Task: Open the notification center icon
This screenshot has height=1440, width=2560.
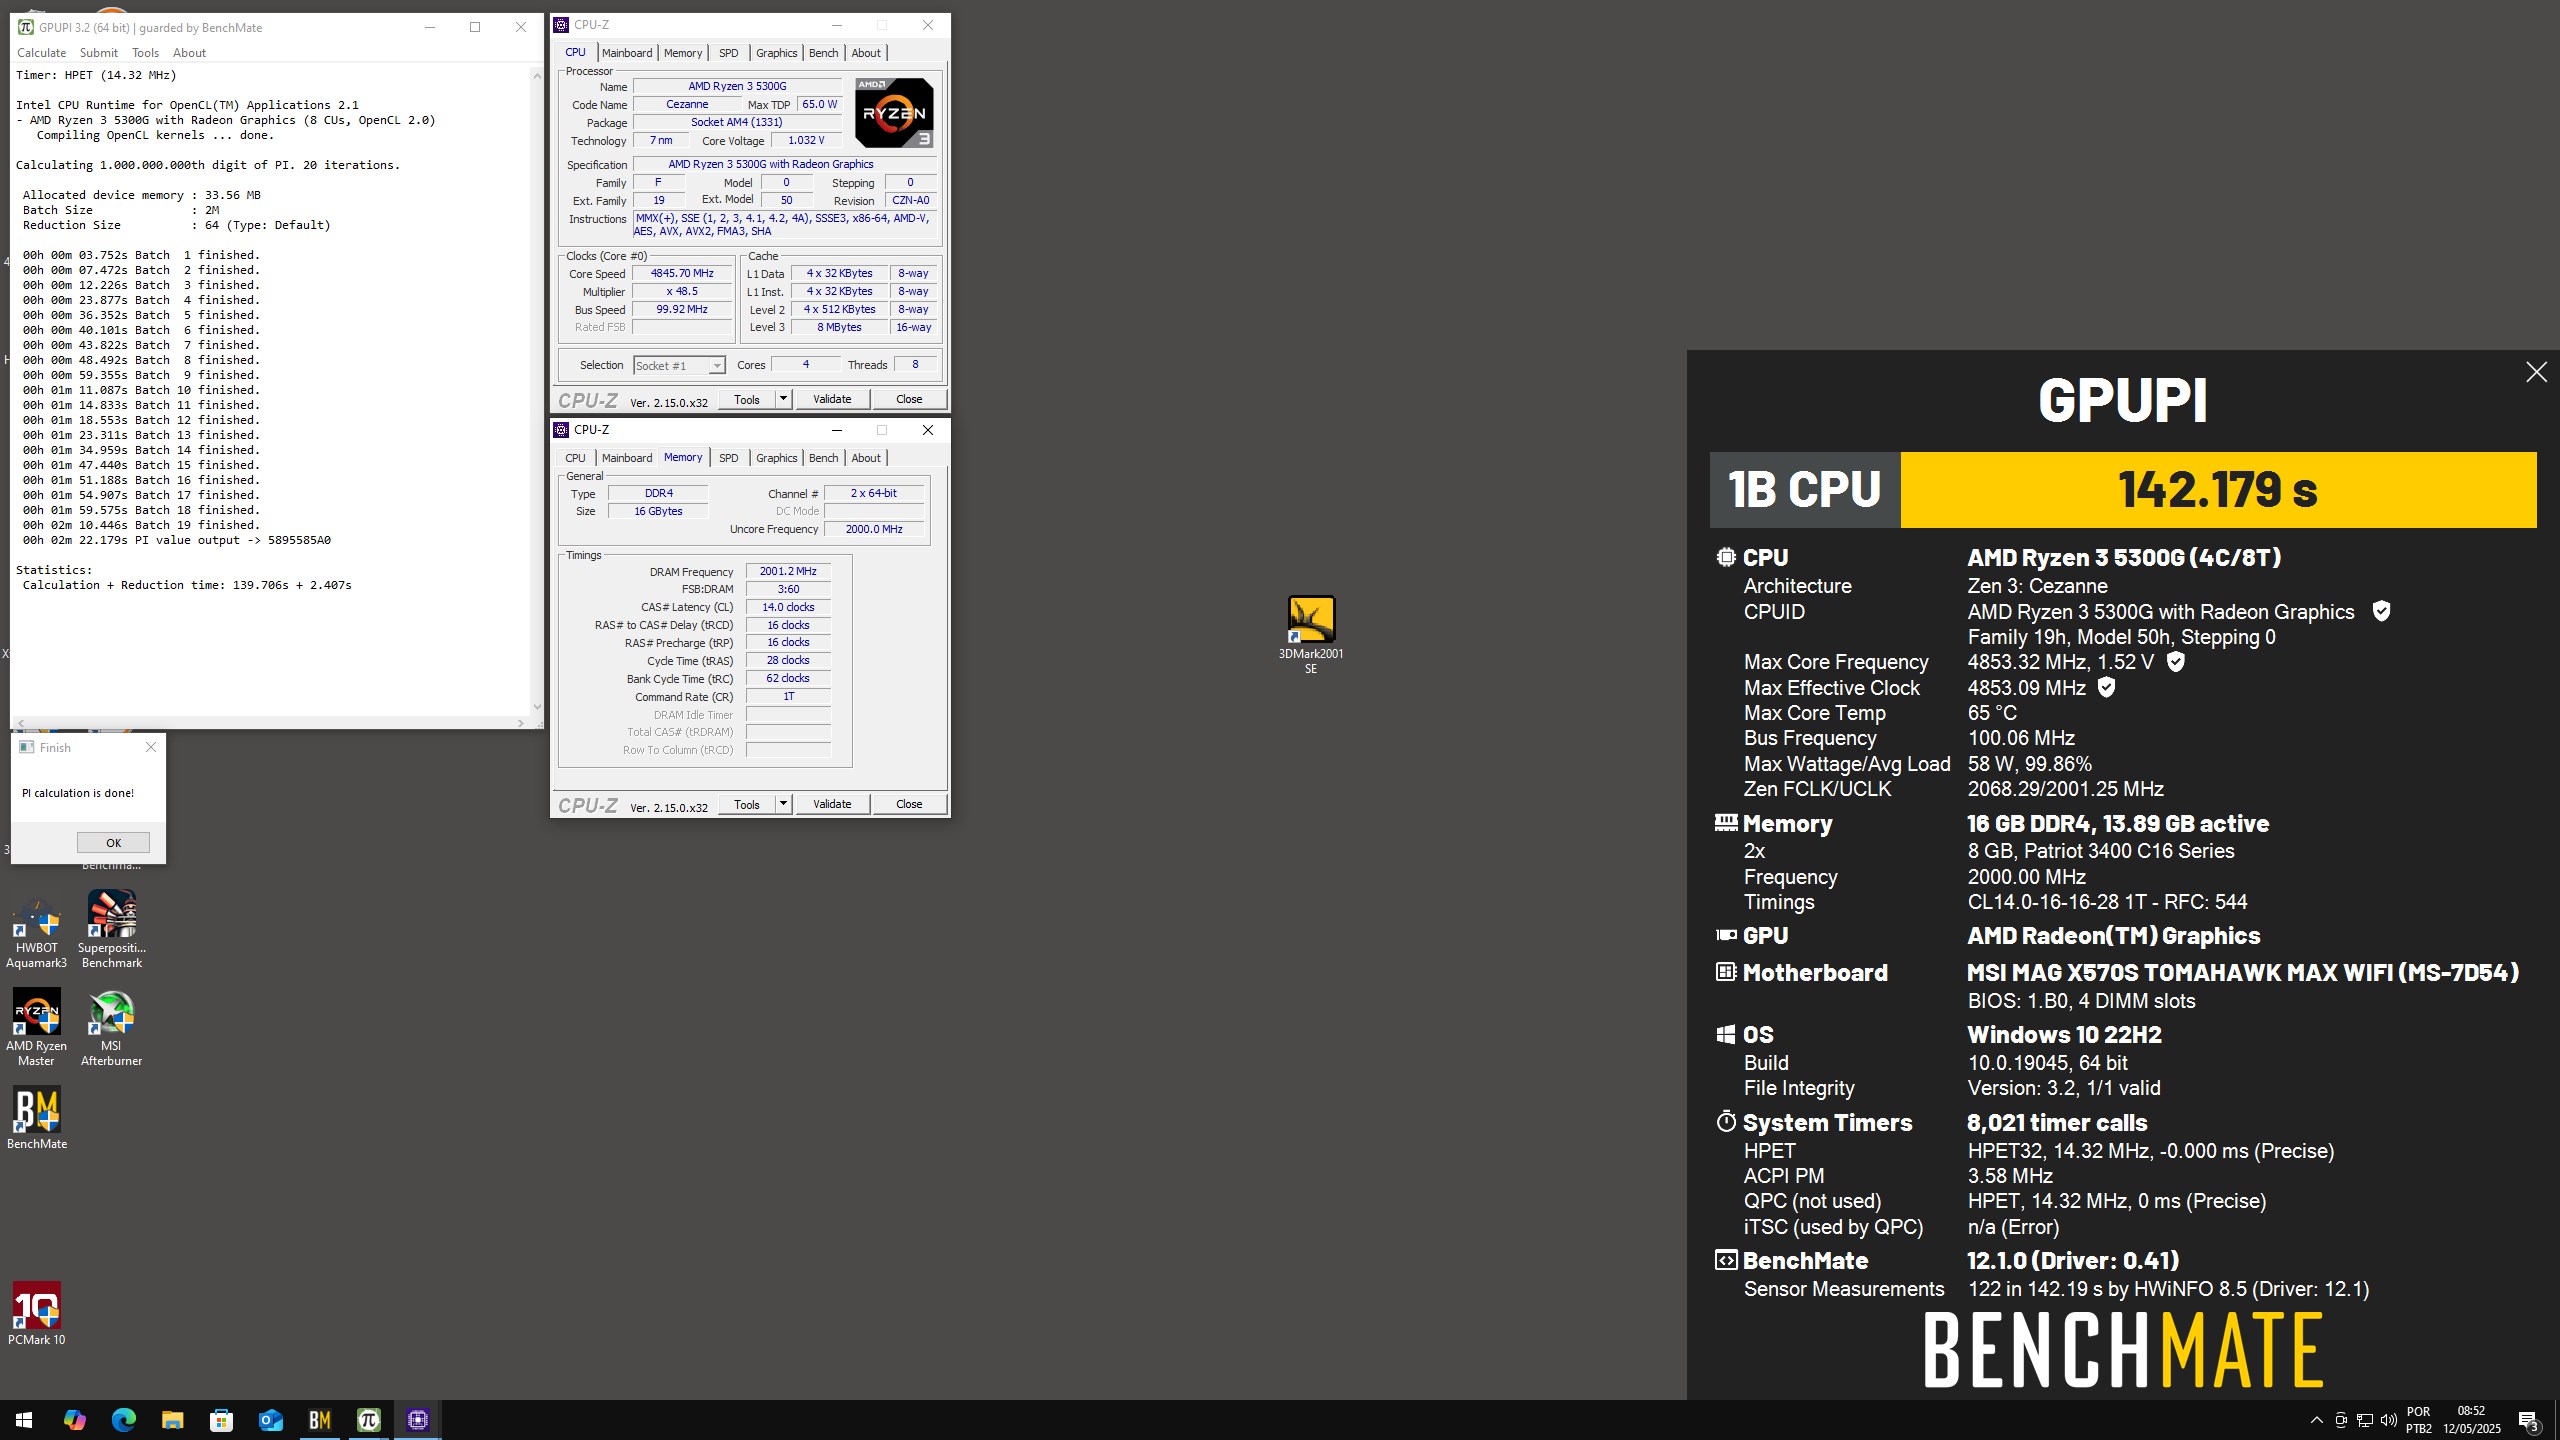Action: tap(2528, 1420)
